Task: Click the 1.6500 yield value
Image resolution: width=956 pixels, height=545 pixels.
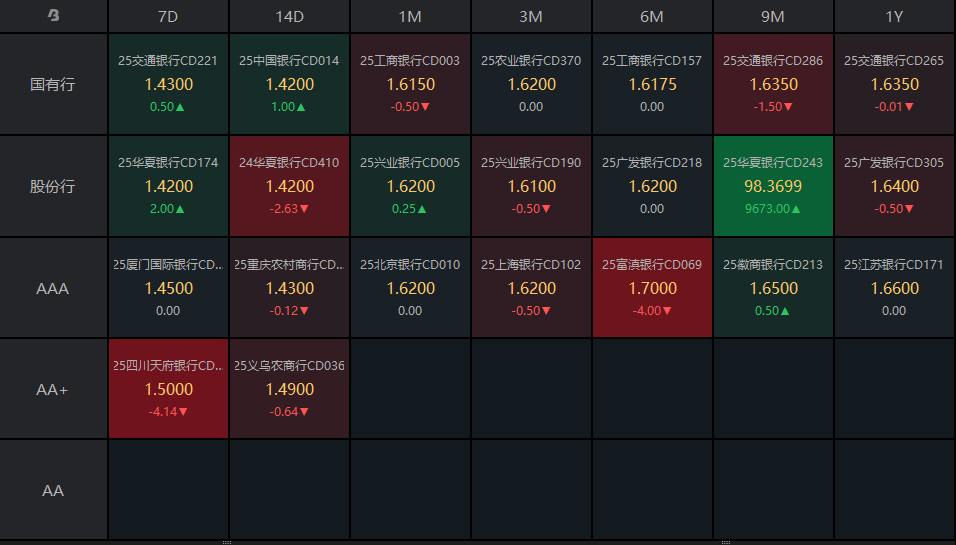Action: pyautogui.click(x=774, y=288)
